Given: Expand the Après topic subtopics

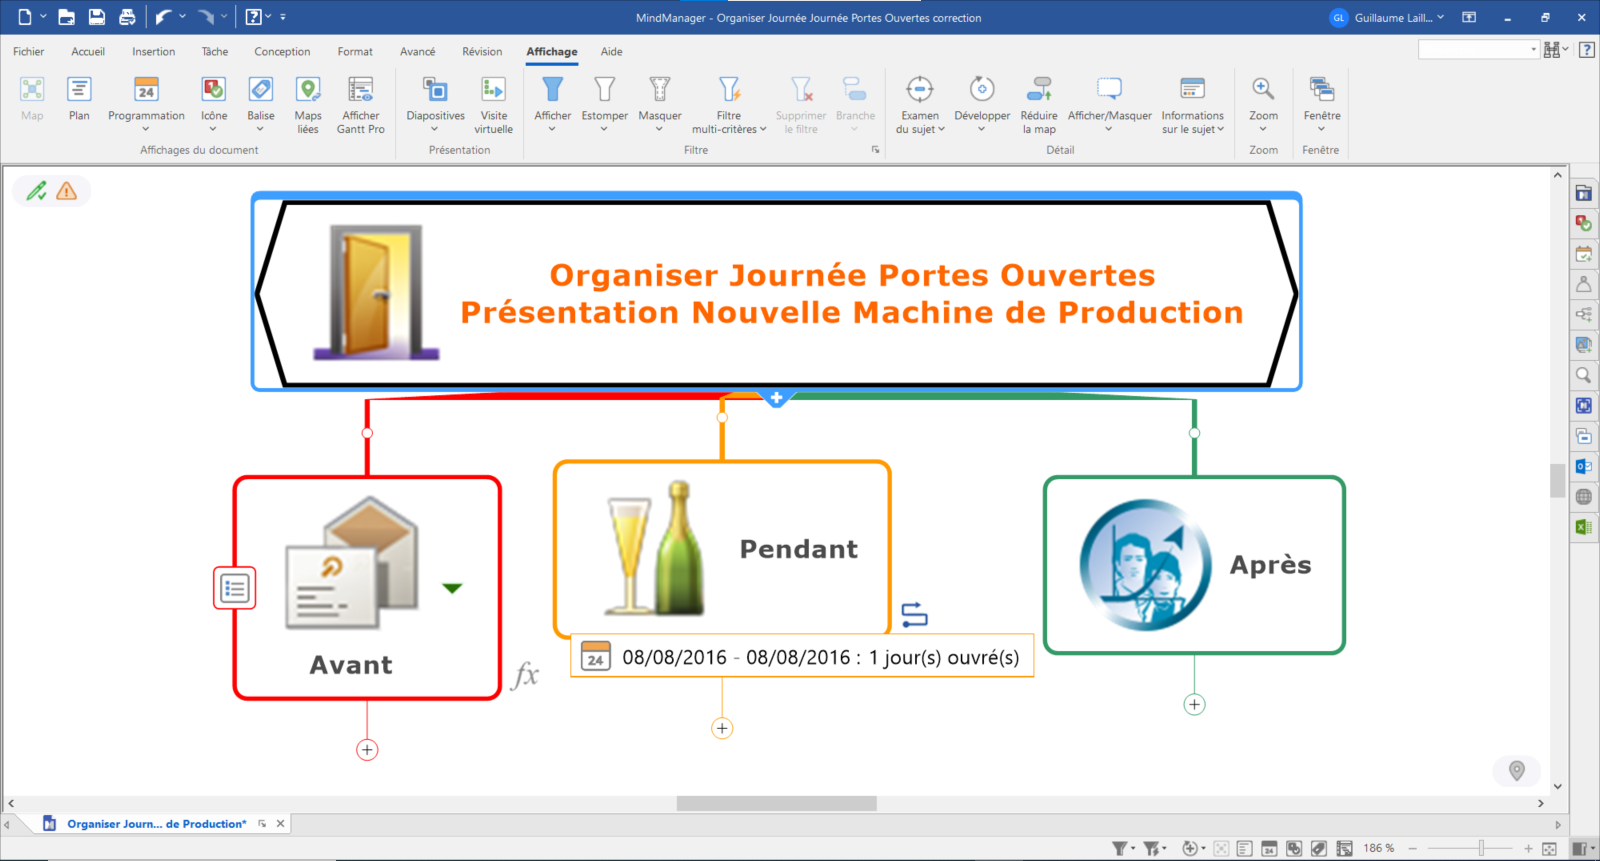Looking at the screenshot, I should pyautogui.click(x=1194, y=704).
